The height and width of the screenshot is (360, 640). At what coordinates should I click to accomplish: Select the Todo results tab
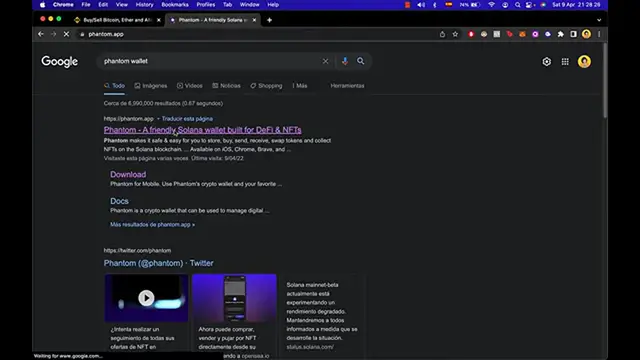[114, 86]
